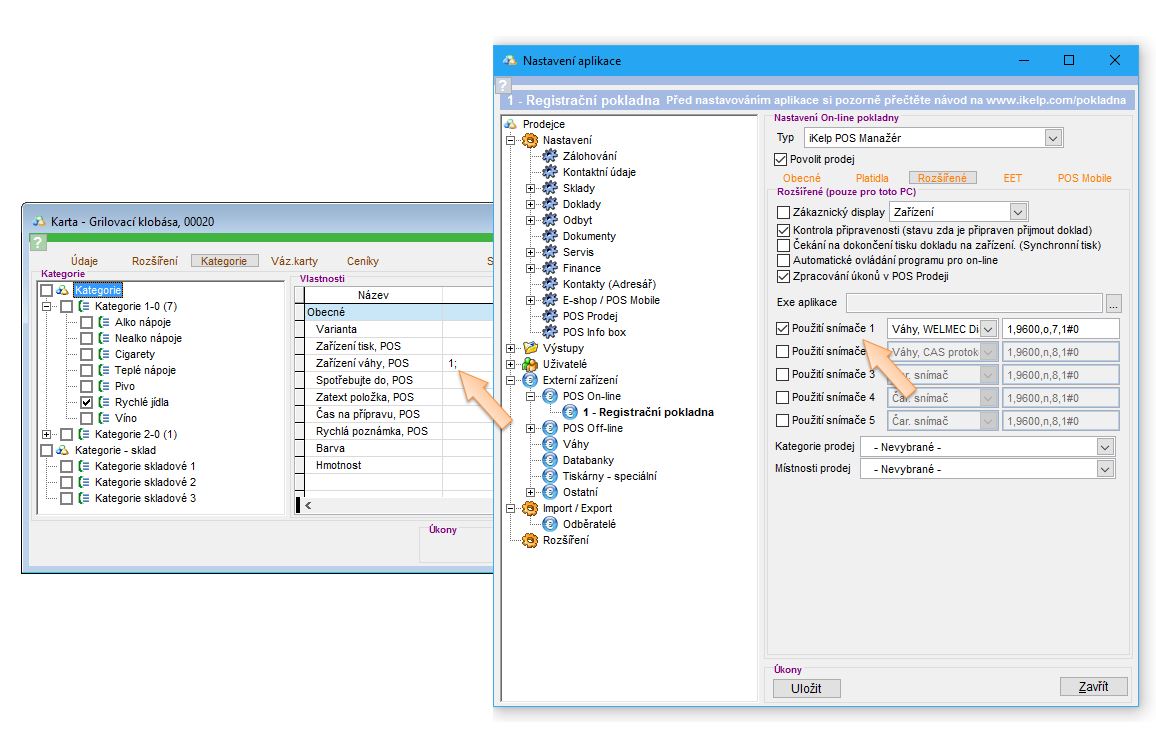Click the gear icon next to Zálohování
This screenshot has width=1156, height=729.
pyautogui.click(x=549, y=156)
